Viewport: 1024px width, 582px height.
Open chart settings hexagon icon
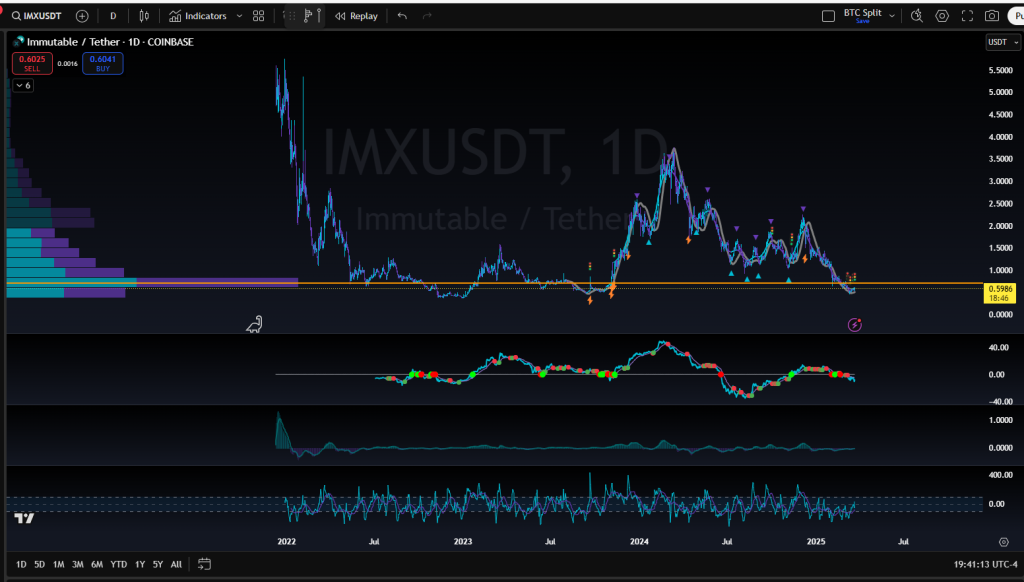click(x=942, y=16)
